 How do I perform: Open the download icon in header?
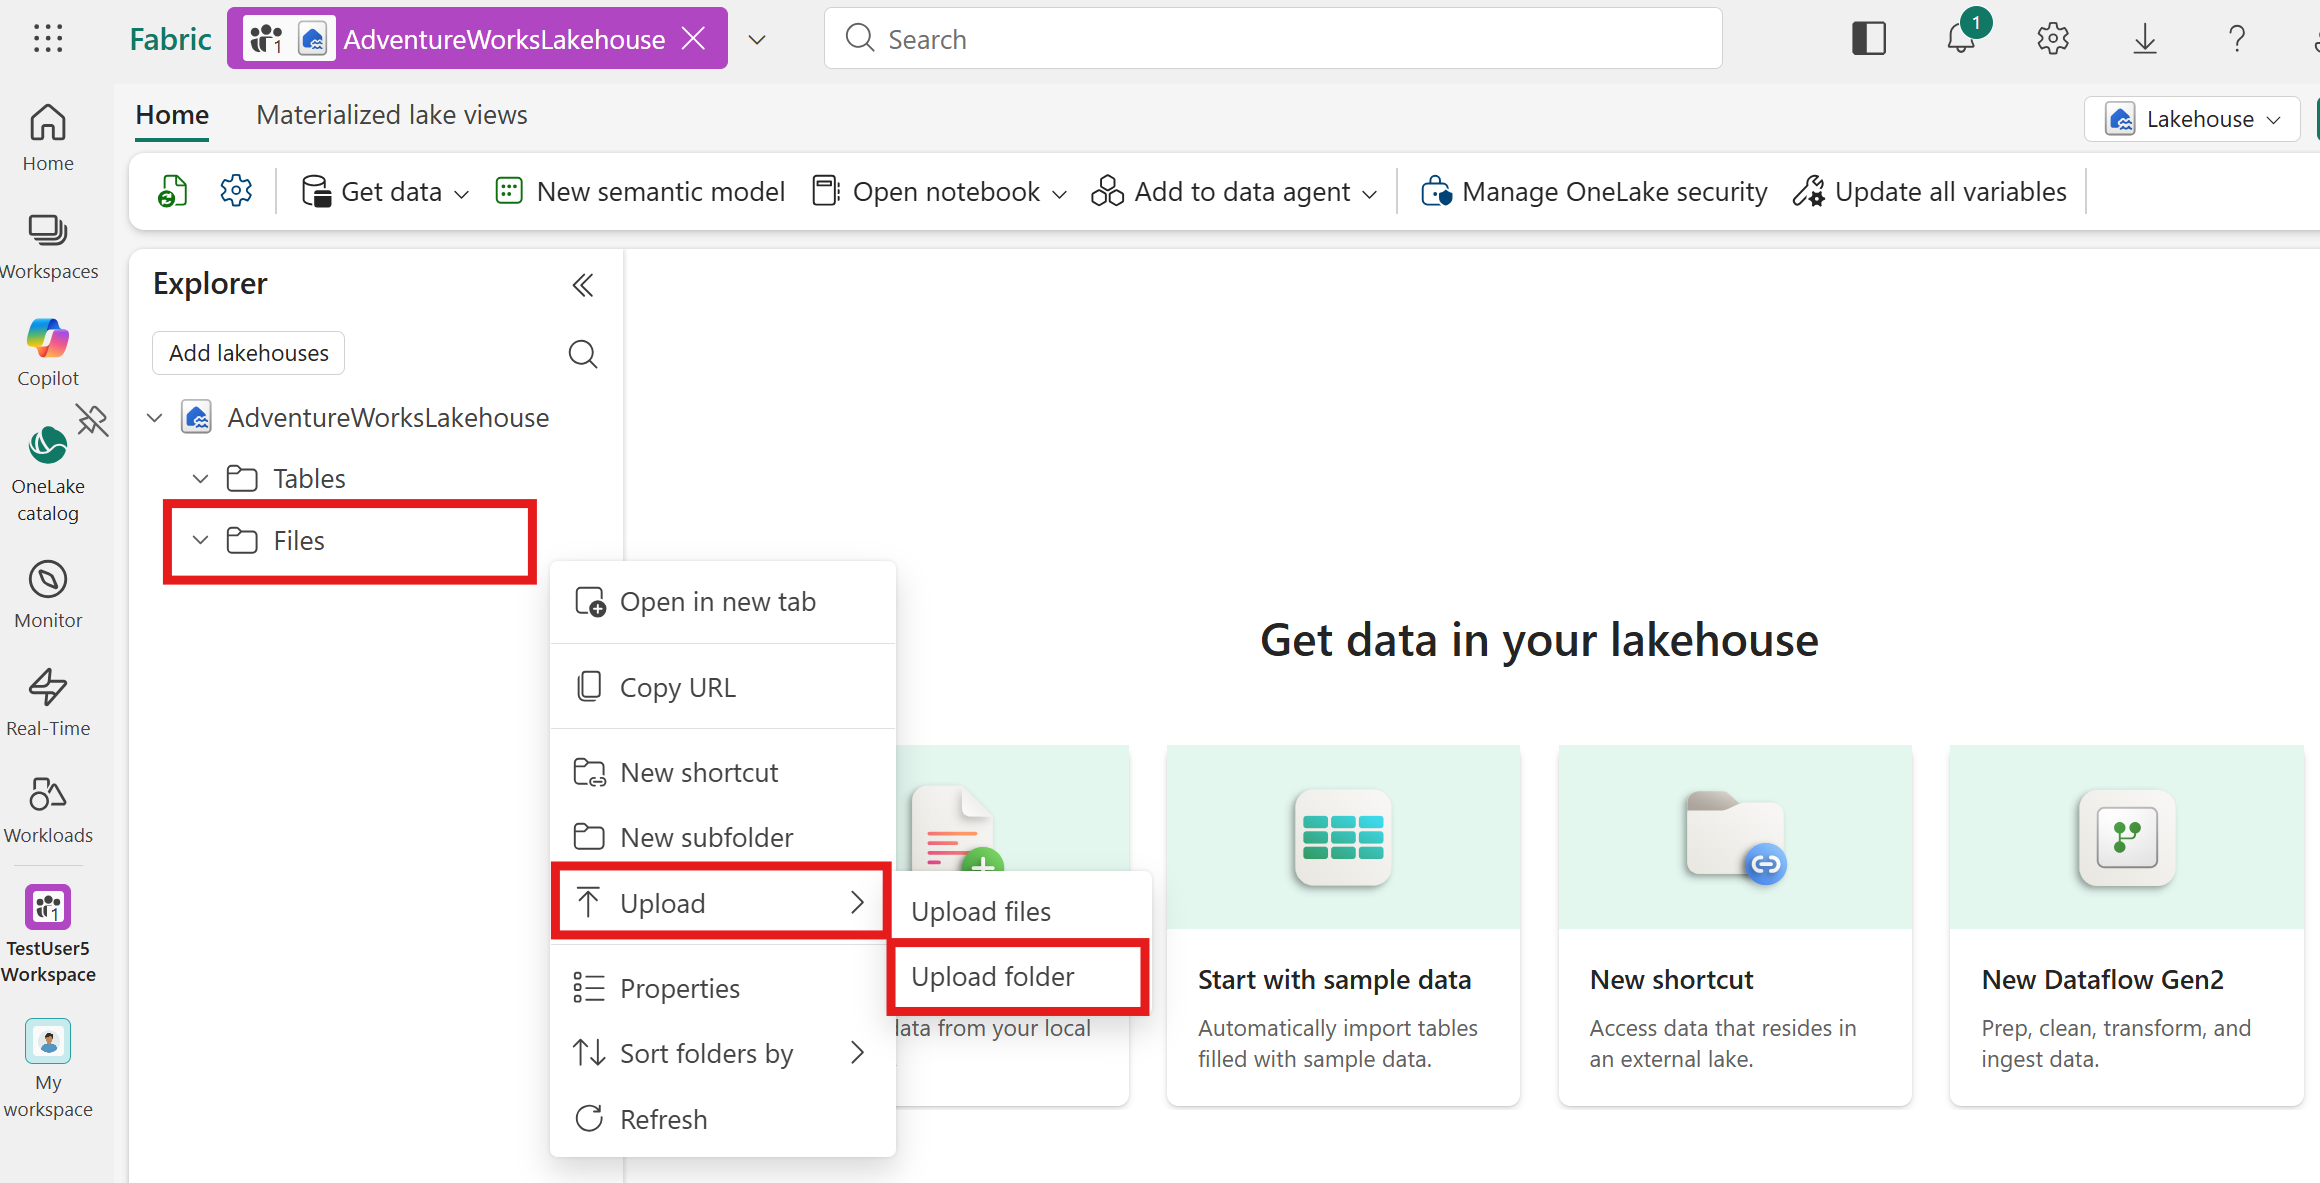point(2144,39)
